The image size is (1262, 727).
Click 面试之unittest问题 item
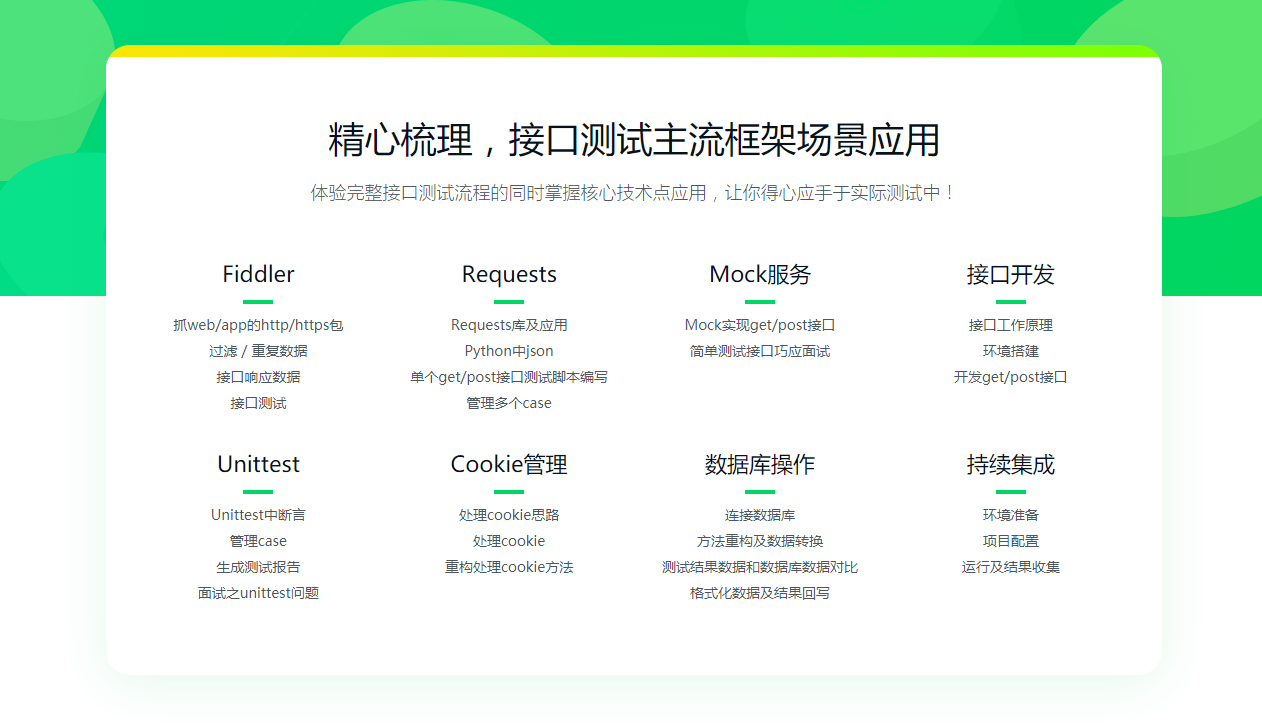coord(258,593)
